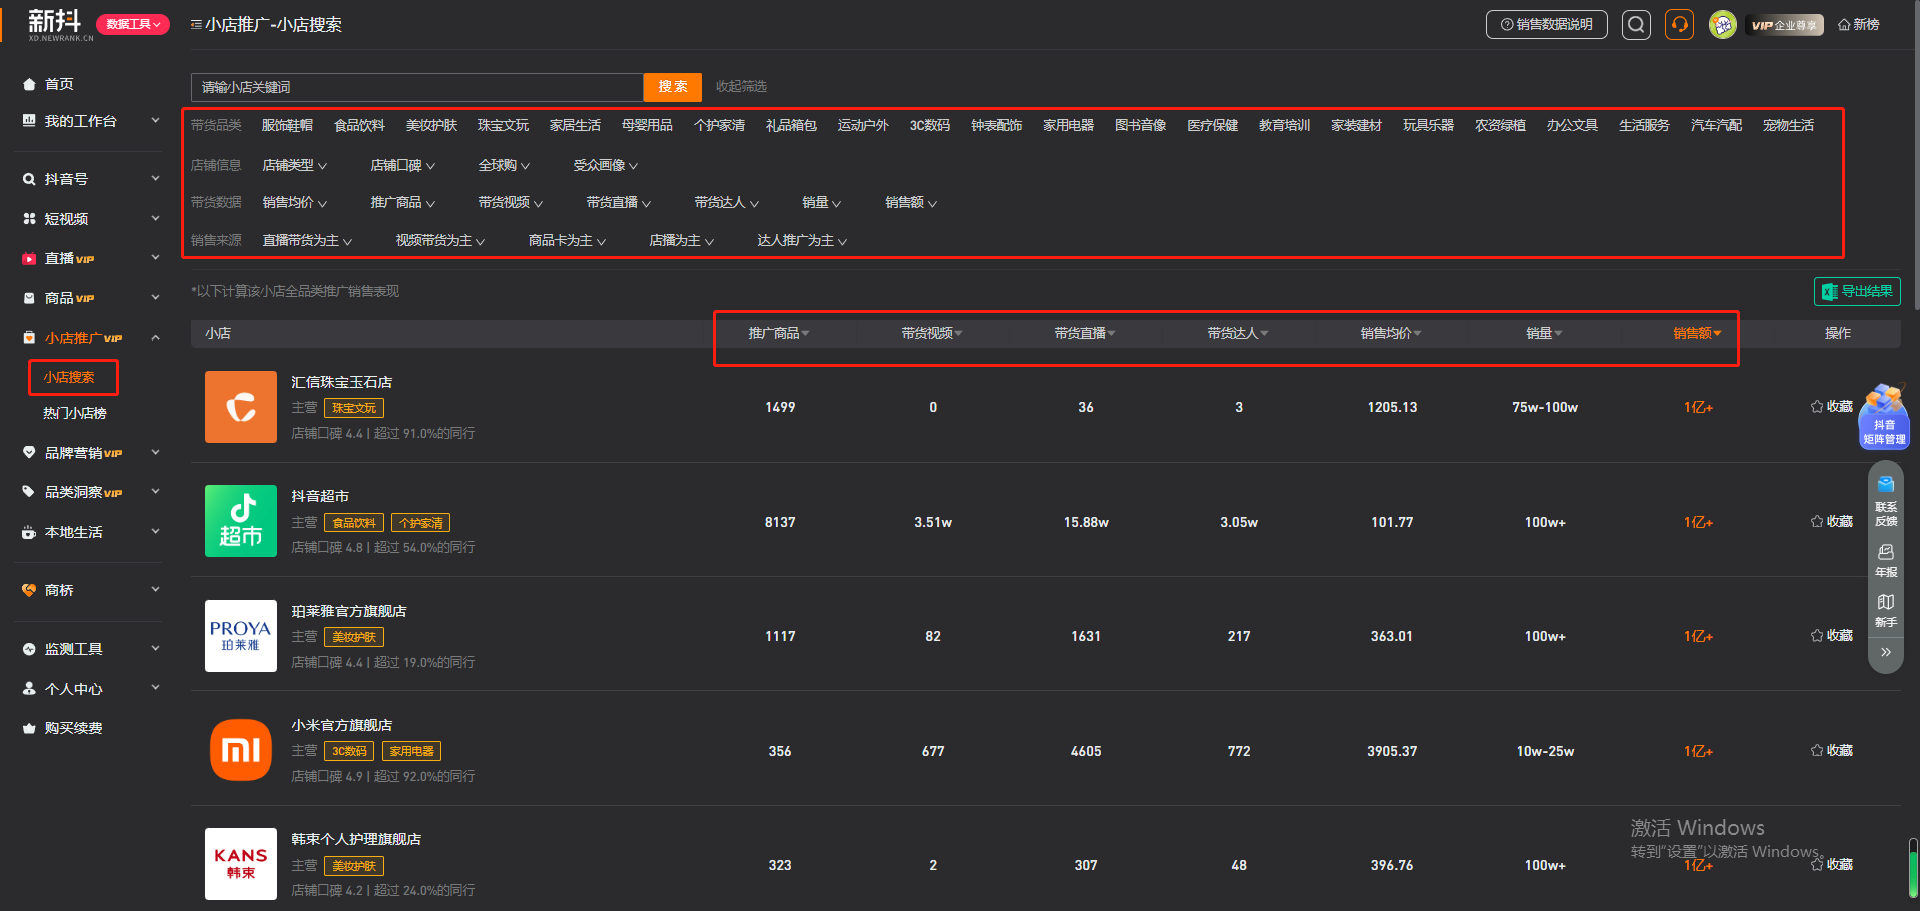The image size is (1920, 911).
Task: Open the 新手 guide floating icon
Action: click(x=1886, y=611)
